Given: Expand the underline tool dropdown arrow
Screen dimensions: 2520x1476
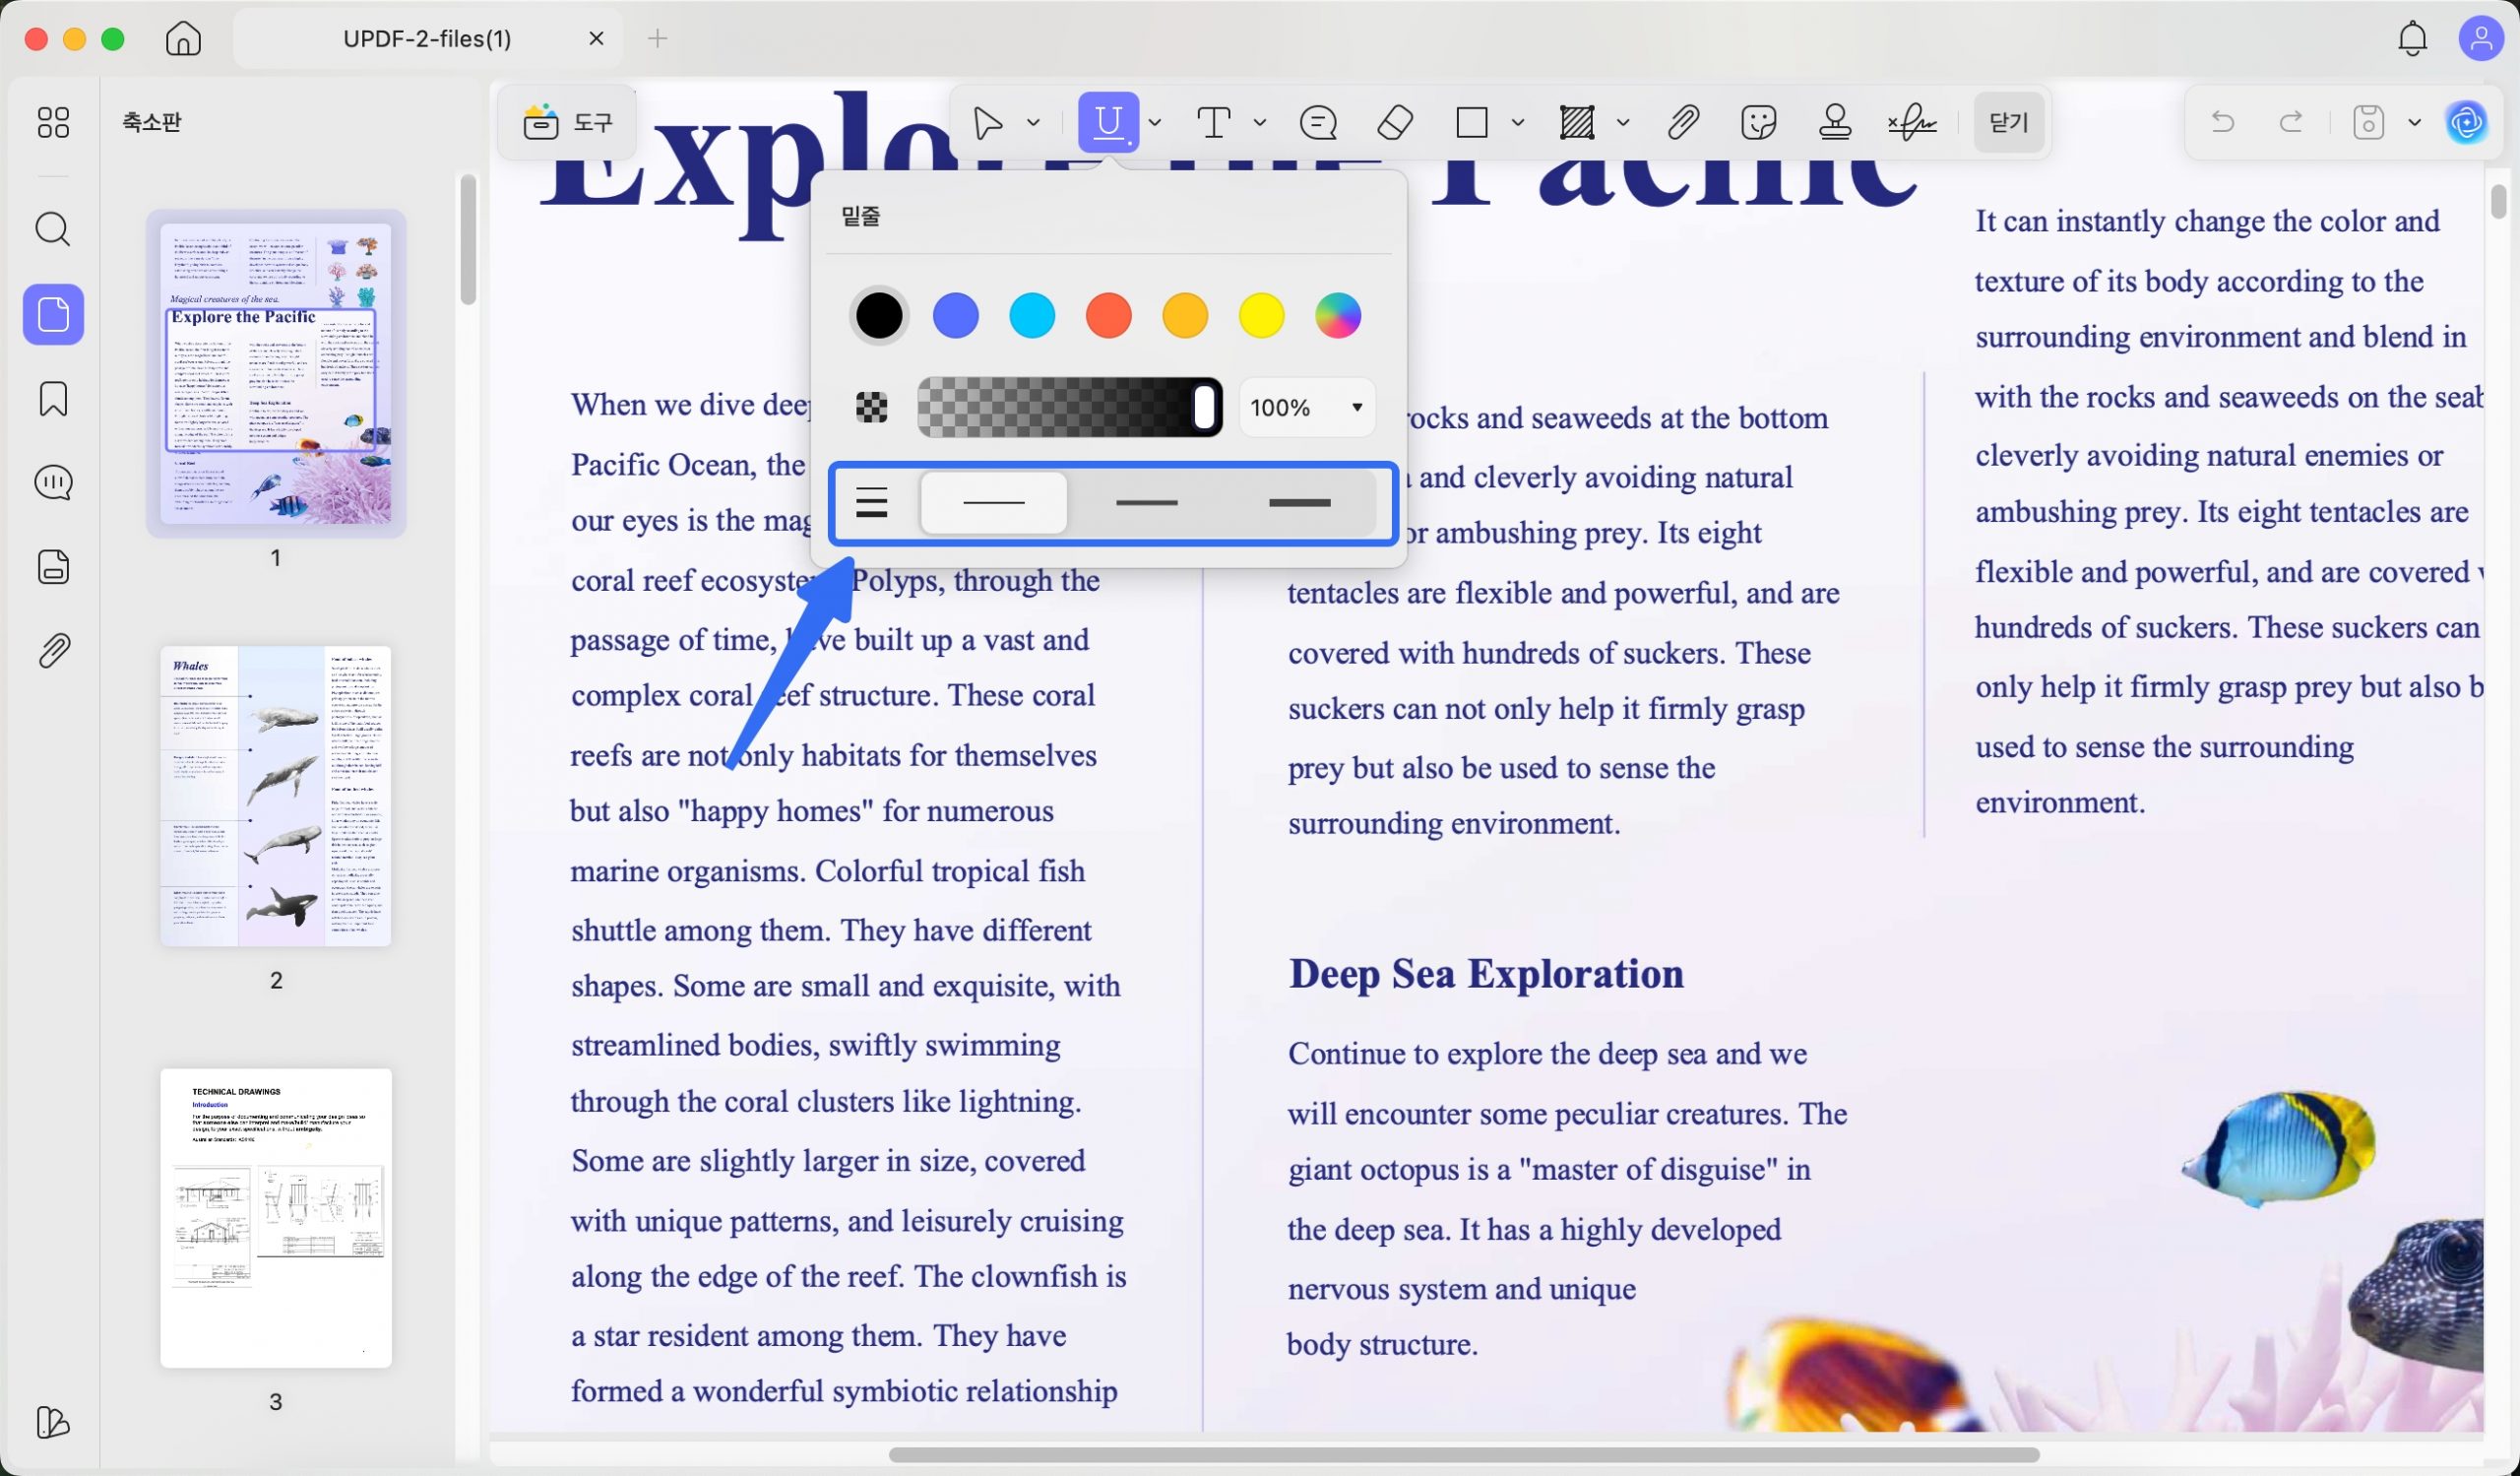Looking at the screenshot, I should [x=1155, y=123].
